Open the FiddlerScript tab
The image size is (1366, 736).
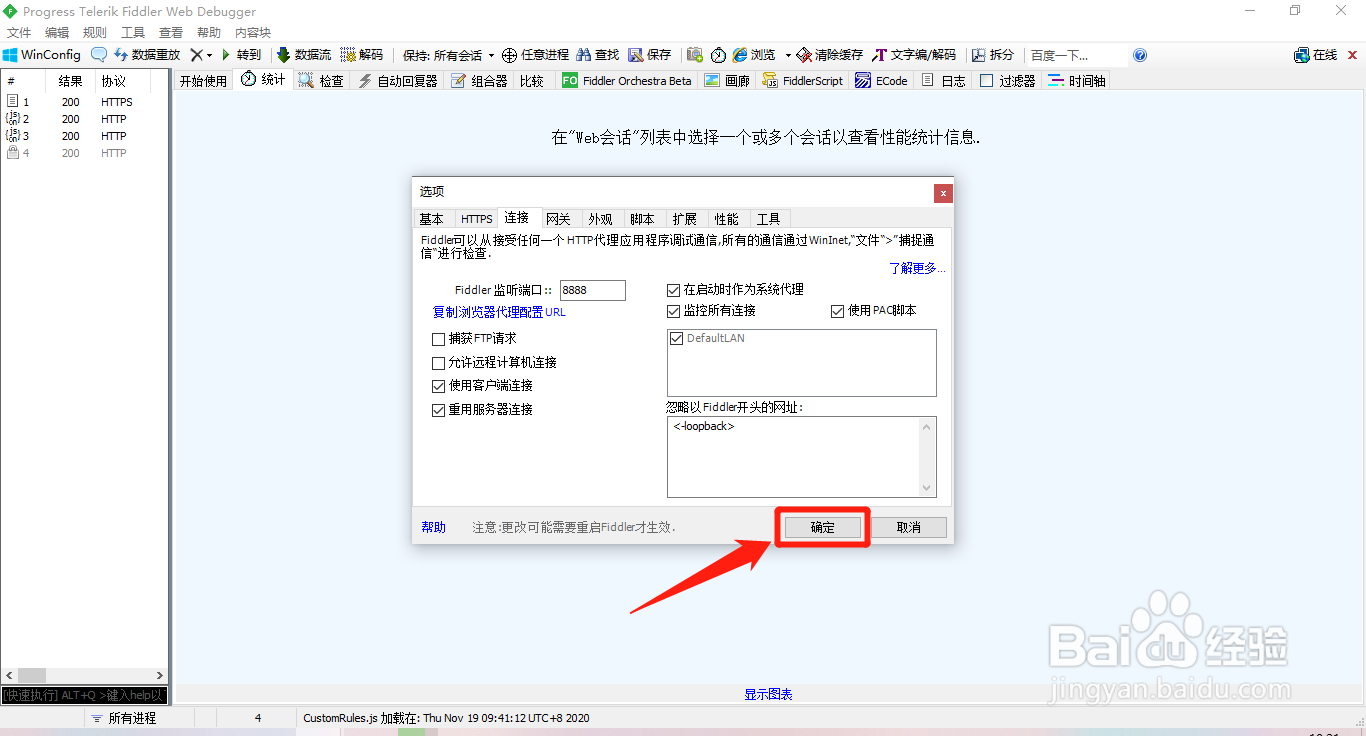[x=803, y=81]
